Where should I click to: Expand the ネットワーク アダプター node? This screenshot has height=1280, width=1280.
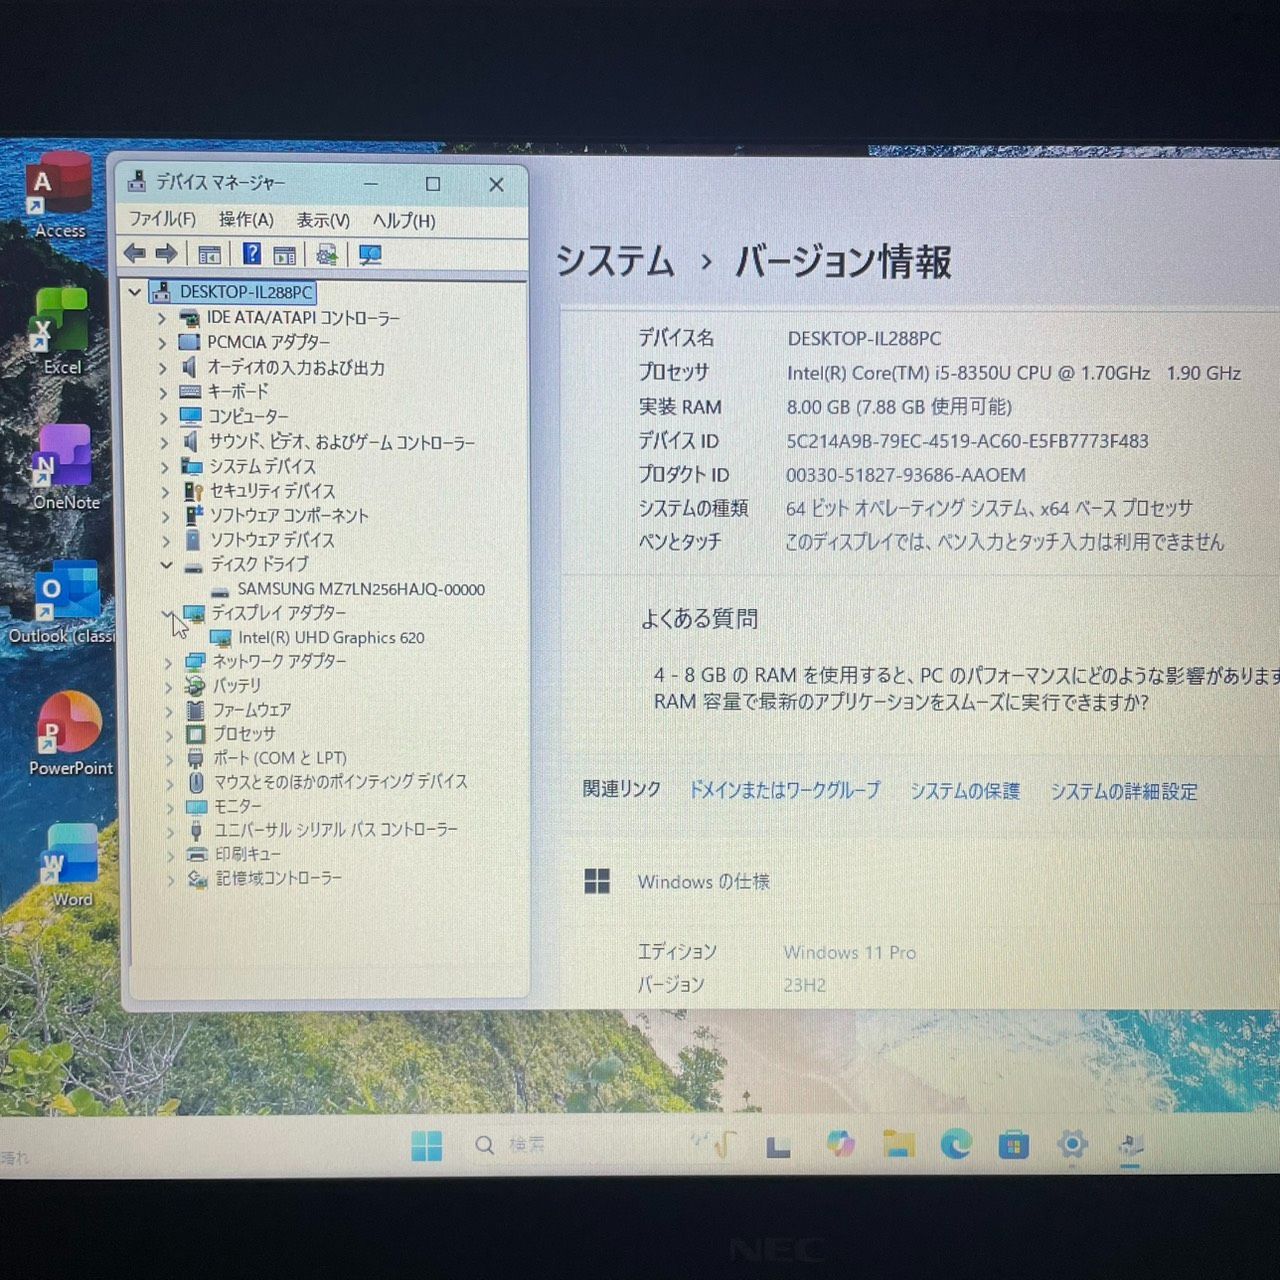(168, 662)
